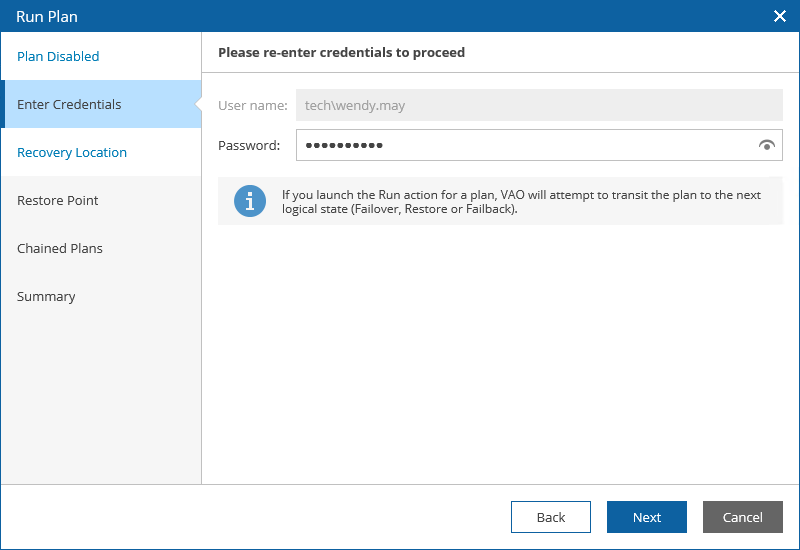Switch to the Chained Plans step
The image size is (800, 550).
click(60, 249)
